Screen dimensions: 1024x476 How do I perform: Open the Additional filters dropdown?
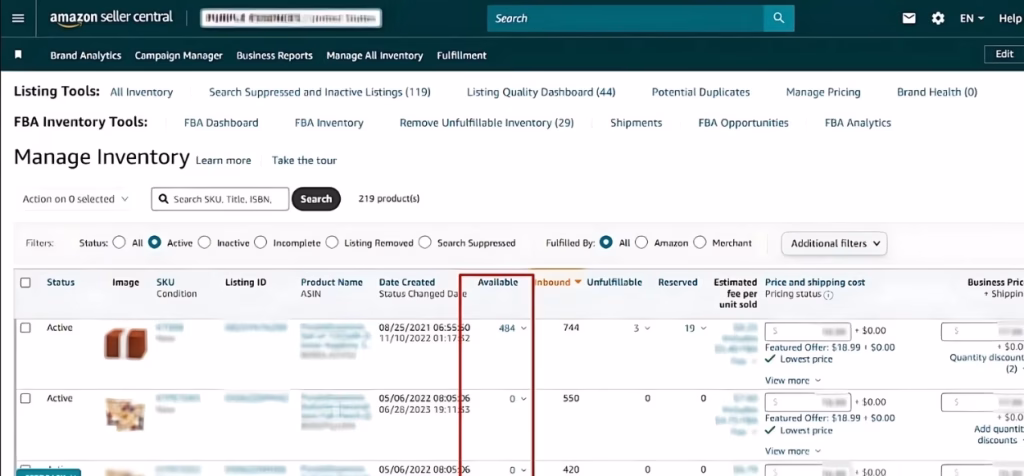pyautogui.click(x=834, y=243)
